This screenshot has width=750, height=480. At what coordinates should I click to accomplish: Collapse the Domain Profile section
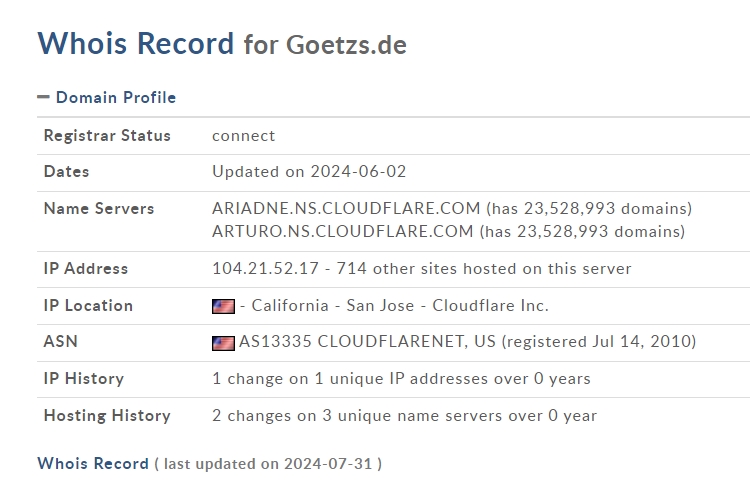(x=44, y=97)
